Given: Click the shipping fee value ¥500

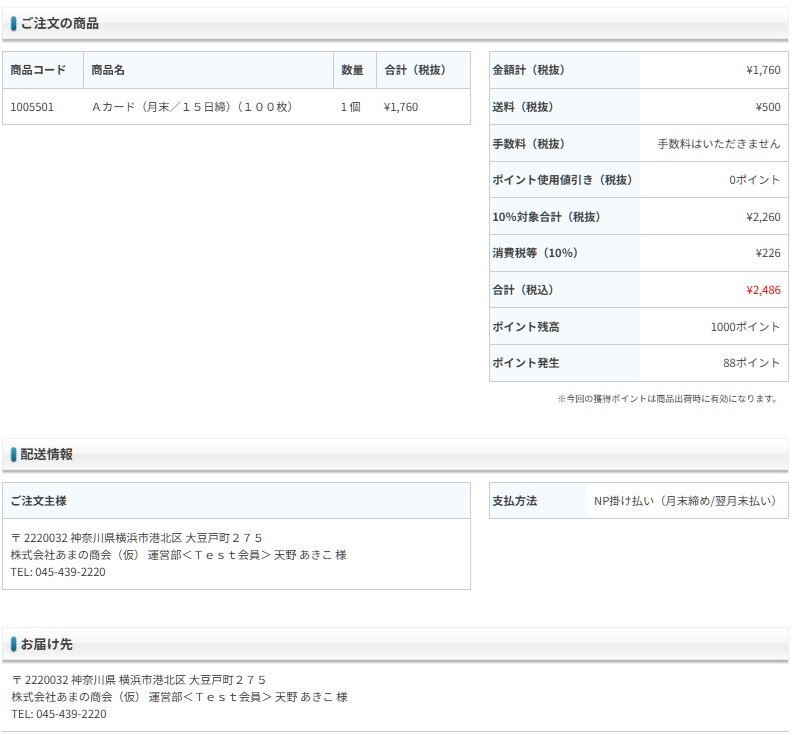Looking at the screenshot, I should (767, 107).
